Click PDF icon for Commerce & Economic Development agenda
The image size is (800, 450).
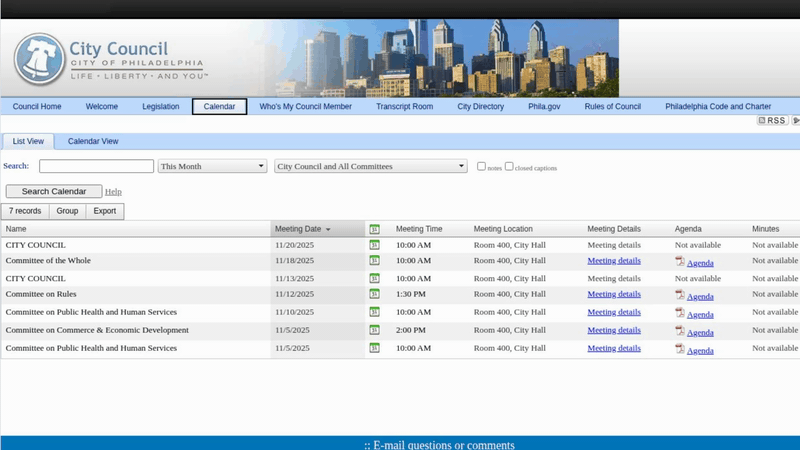coord(680,330)
